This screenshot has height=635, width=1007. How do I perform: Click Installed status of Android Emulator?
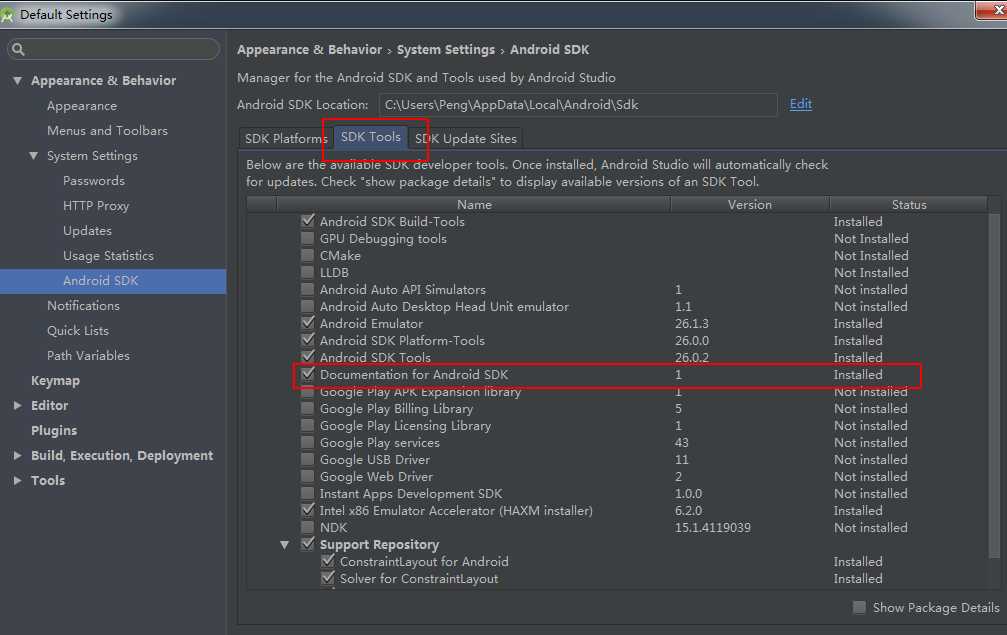coord(858,324)
